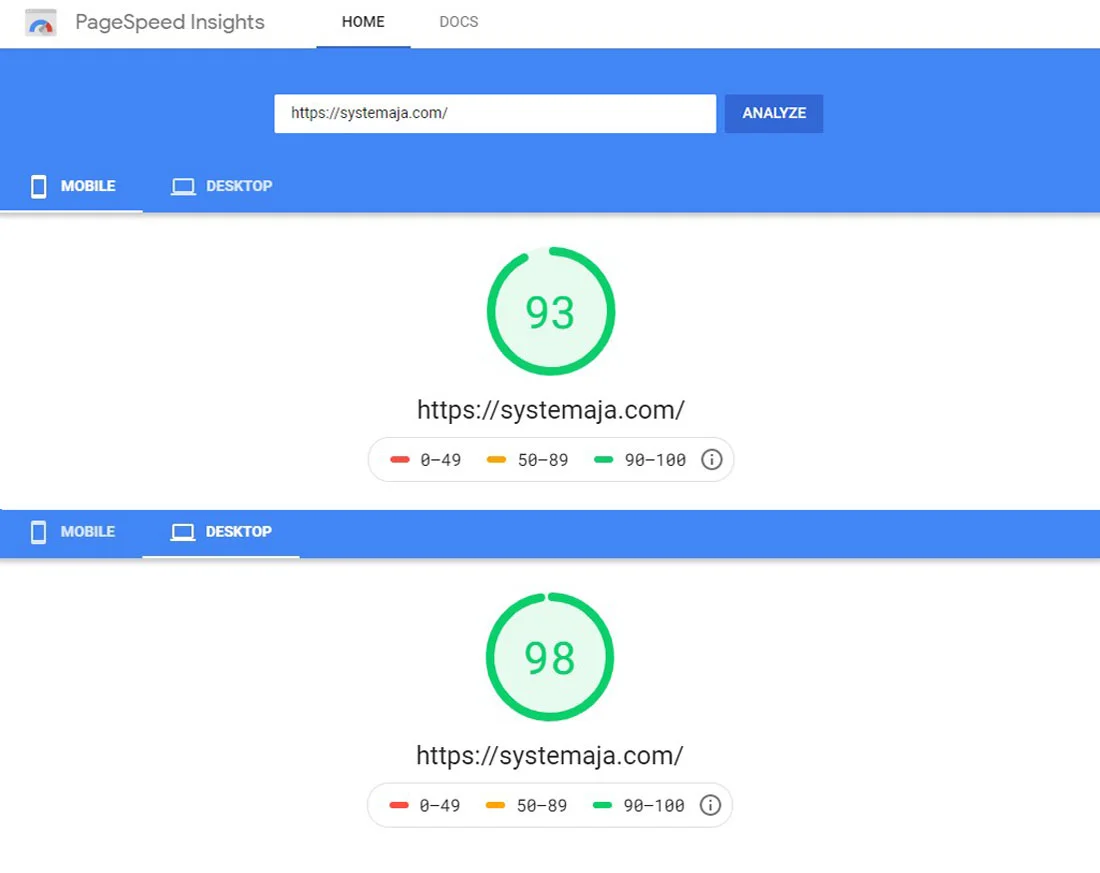Click the orange 50-89 legend marker

tap(495, 459)
